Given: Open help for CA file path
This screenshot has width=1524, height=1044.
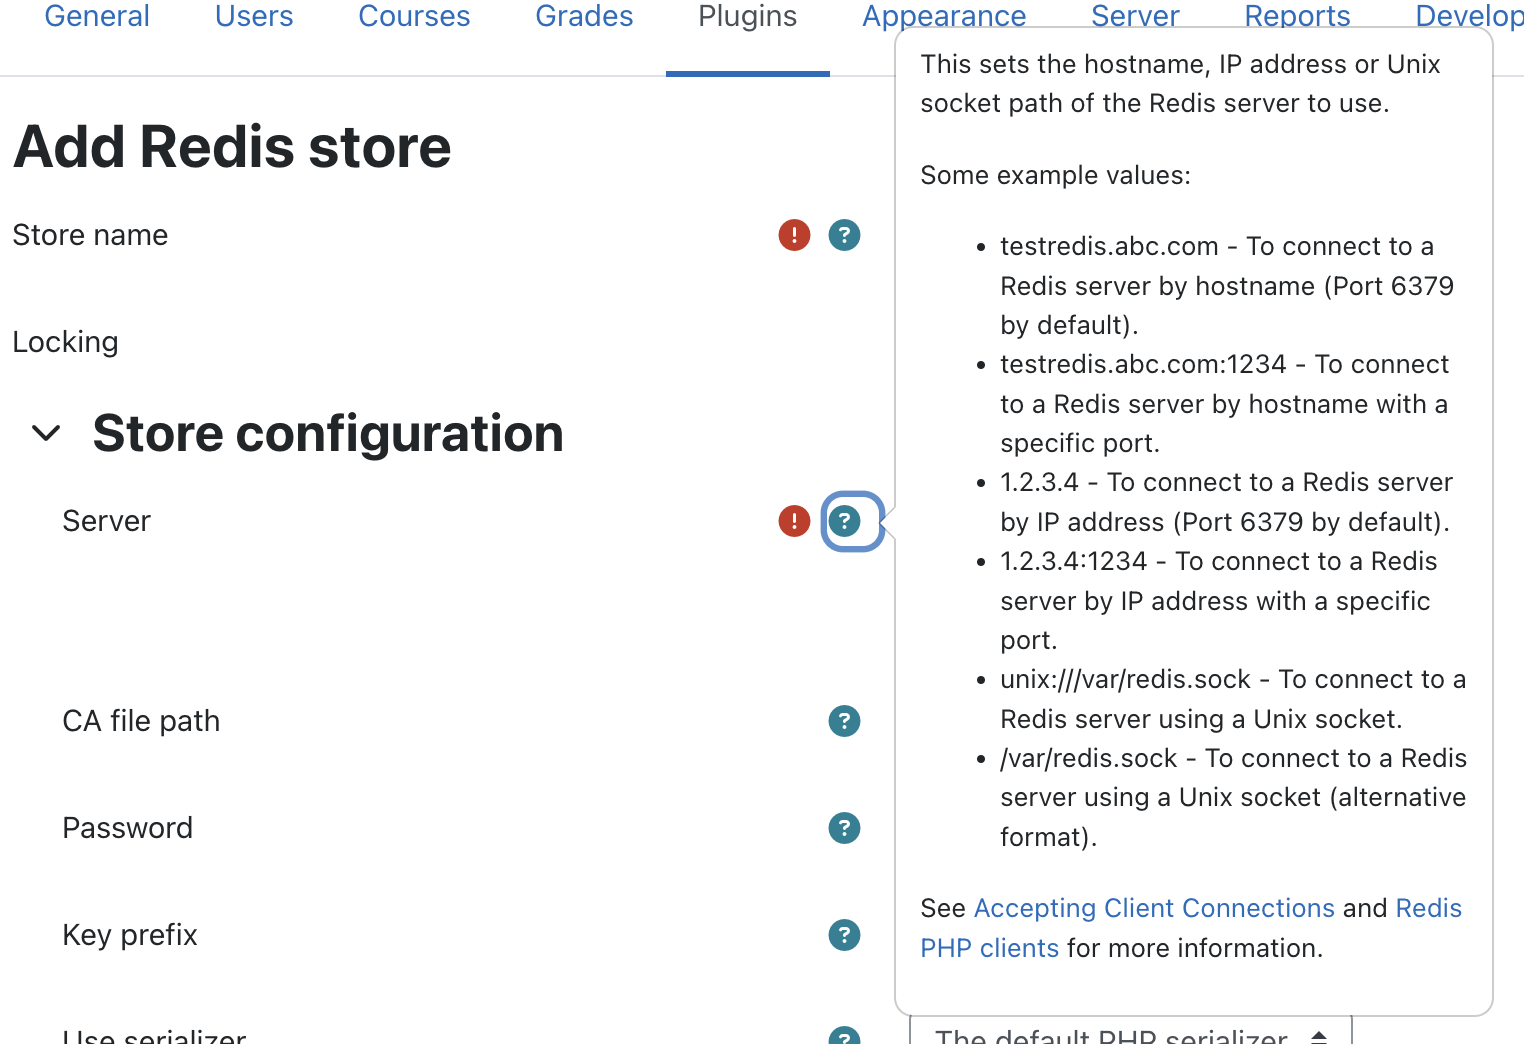Looking at the screenshot, I should coord(844,721).
